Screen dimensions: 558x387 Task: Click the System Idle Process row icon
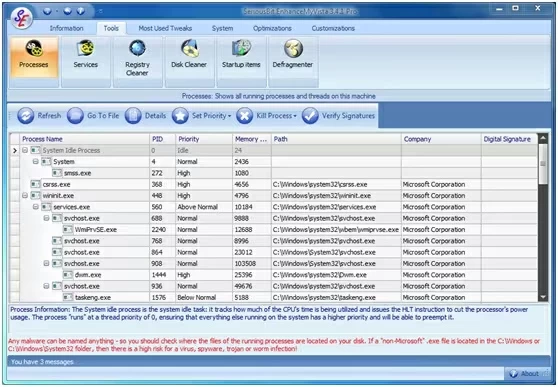pyautogui.click(x=35, y=150)
